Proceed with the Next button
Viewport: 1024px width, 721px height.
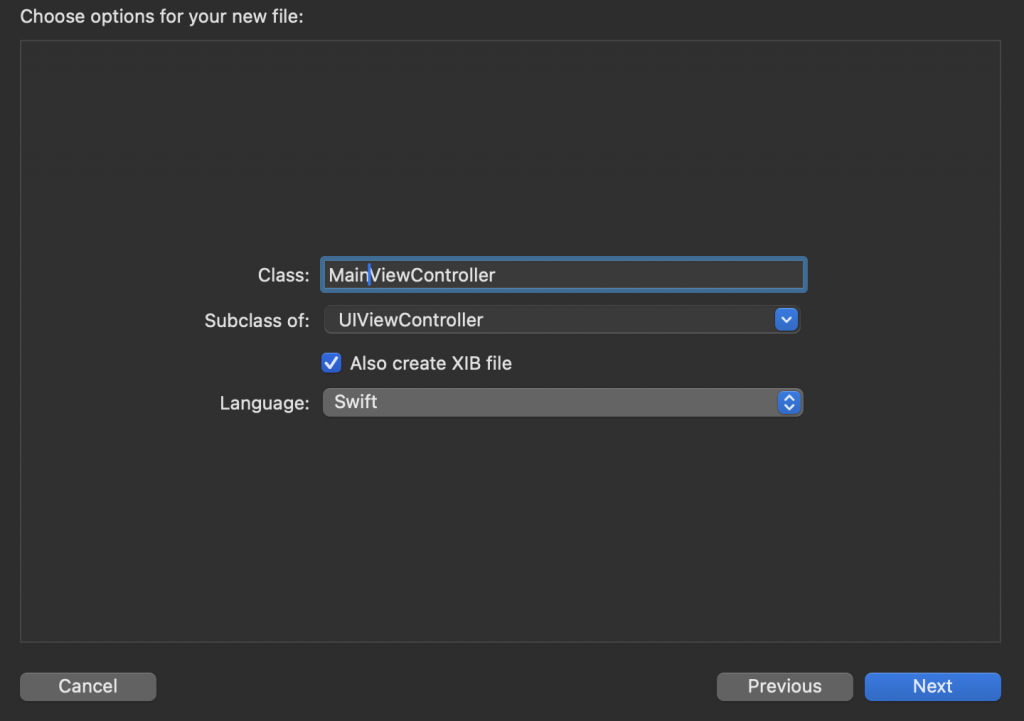(932, 686)
